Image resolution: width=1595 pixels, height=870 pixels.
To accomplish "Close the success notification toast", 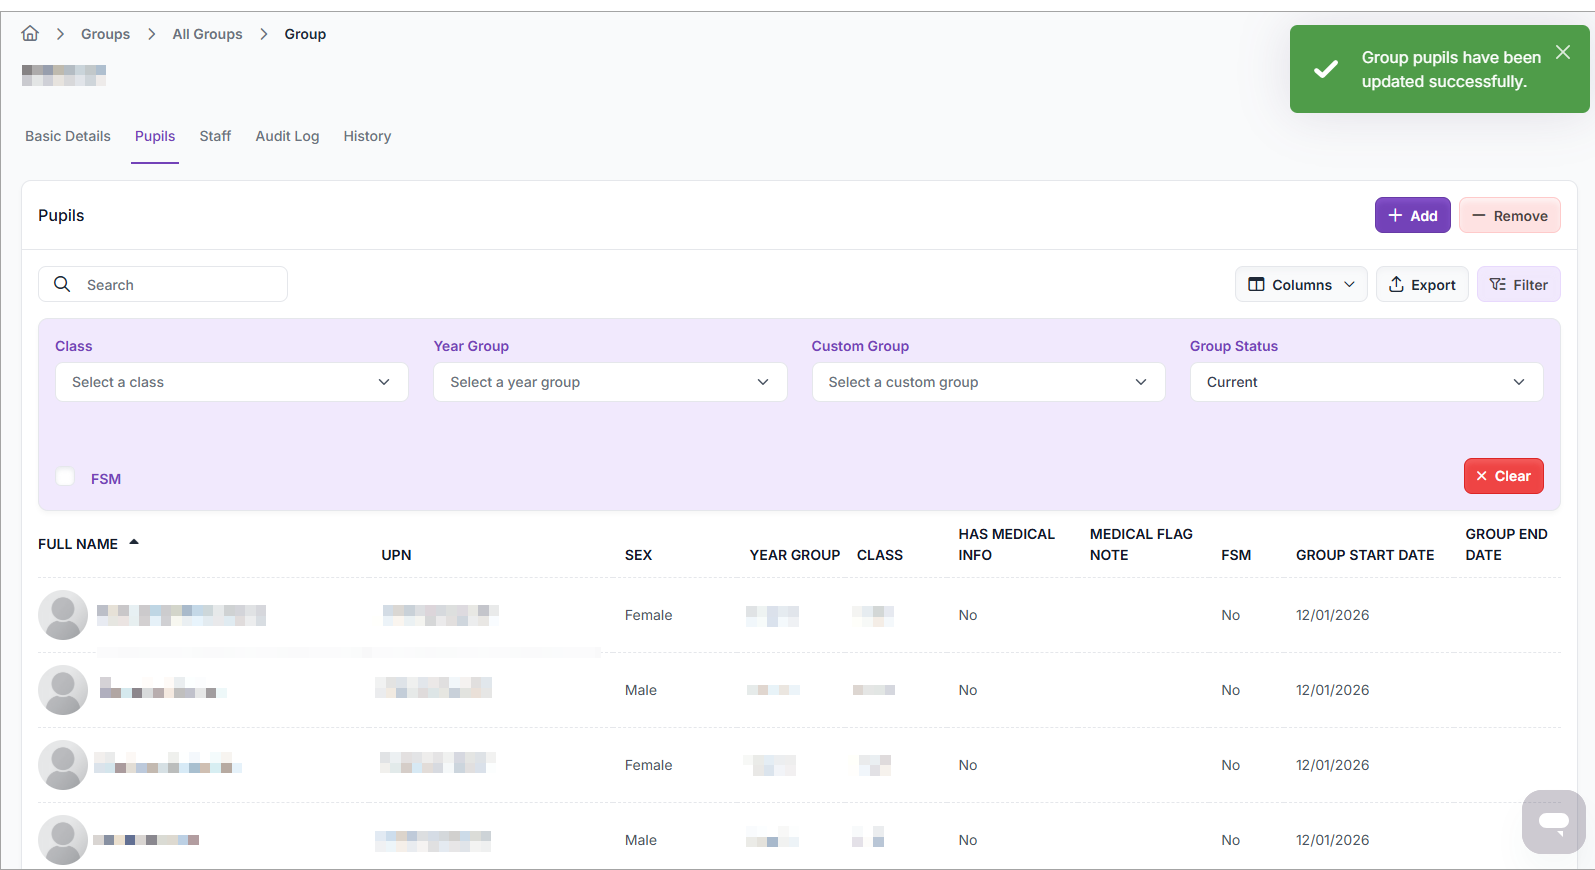I will click(1562, 52).
